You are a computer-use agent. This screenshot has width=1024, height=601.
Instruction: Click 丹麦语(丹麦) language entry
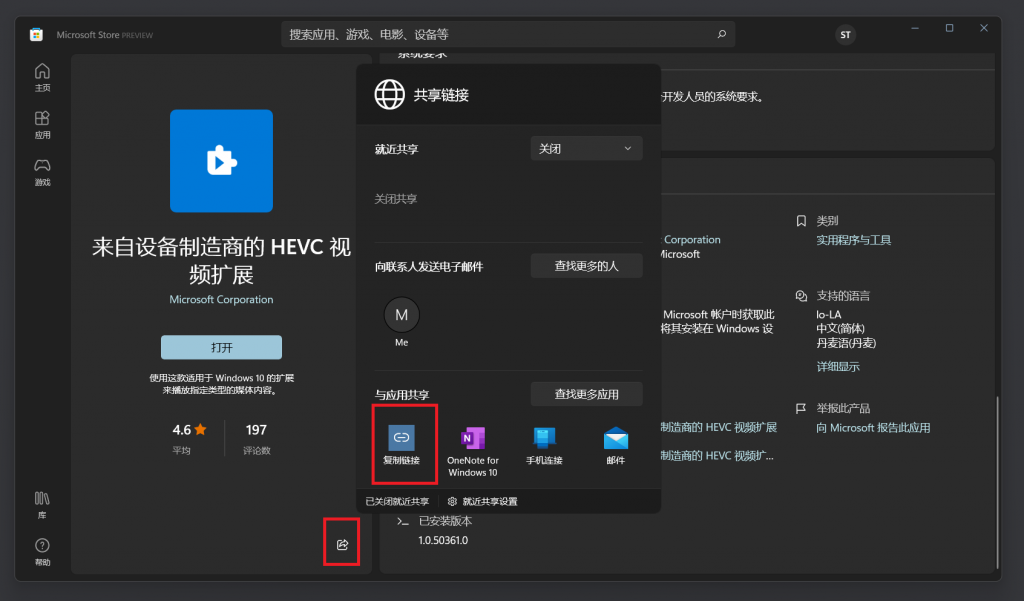[x=846, y=343]
